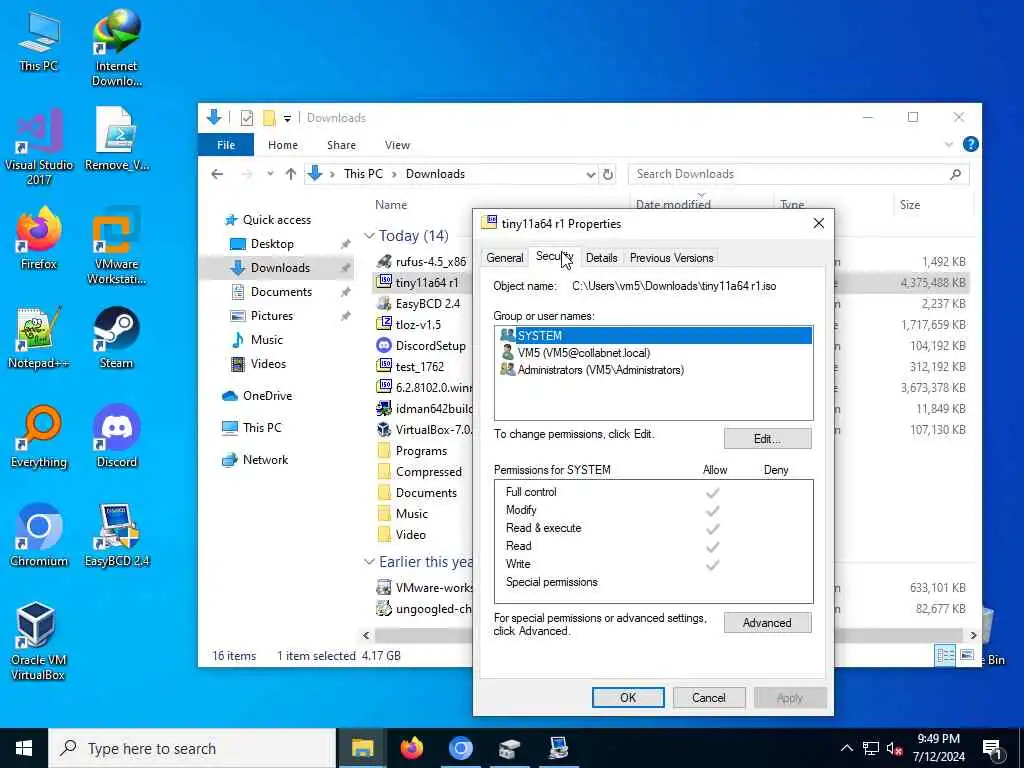Open Everything search desktop icon
The height and width of the screenshot is (768, 1024).
click(x=39, y=437)
